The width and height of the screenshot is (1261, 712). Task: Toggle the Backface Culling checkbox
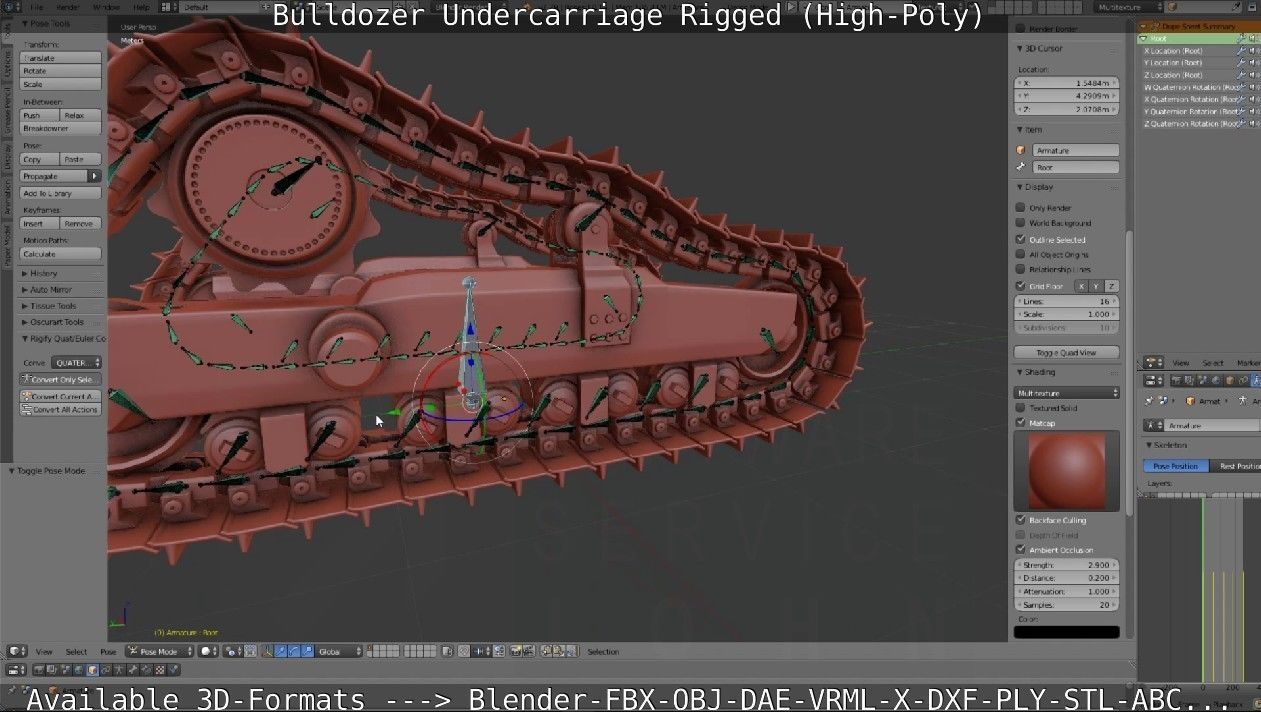[x=1021, y=520]
